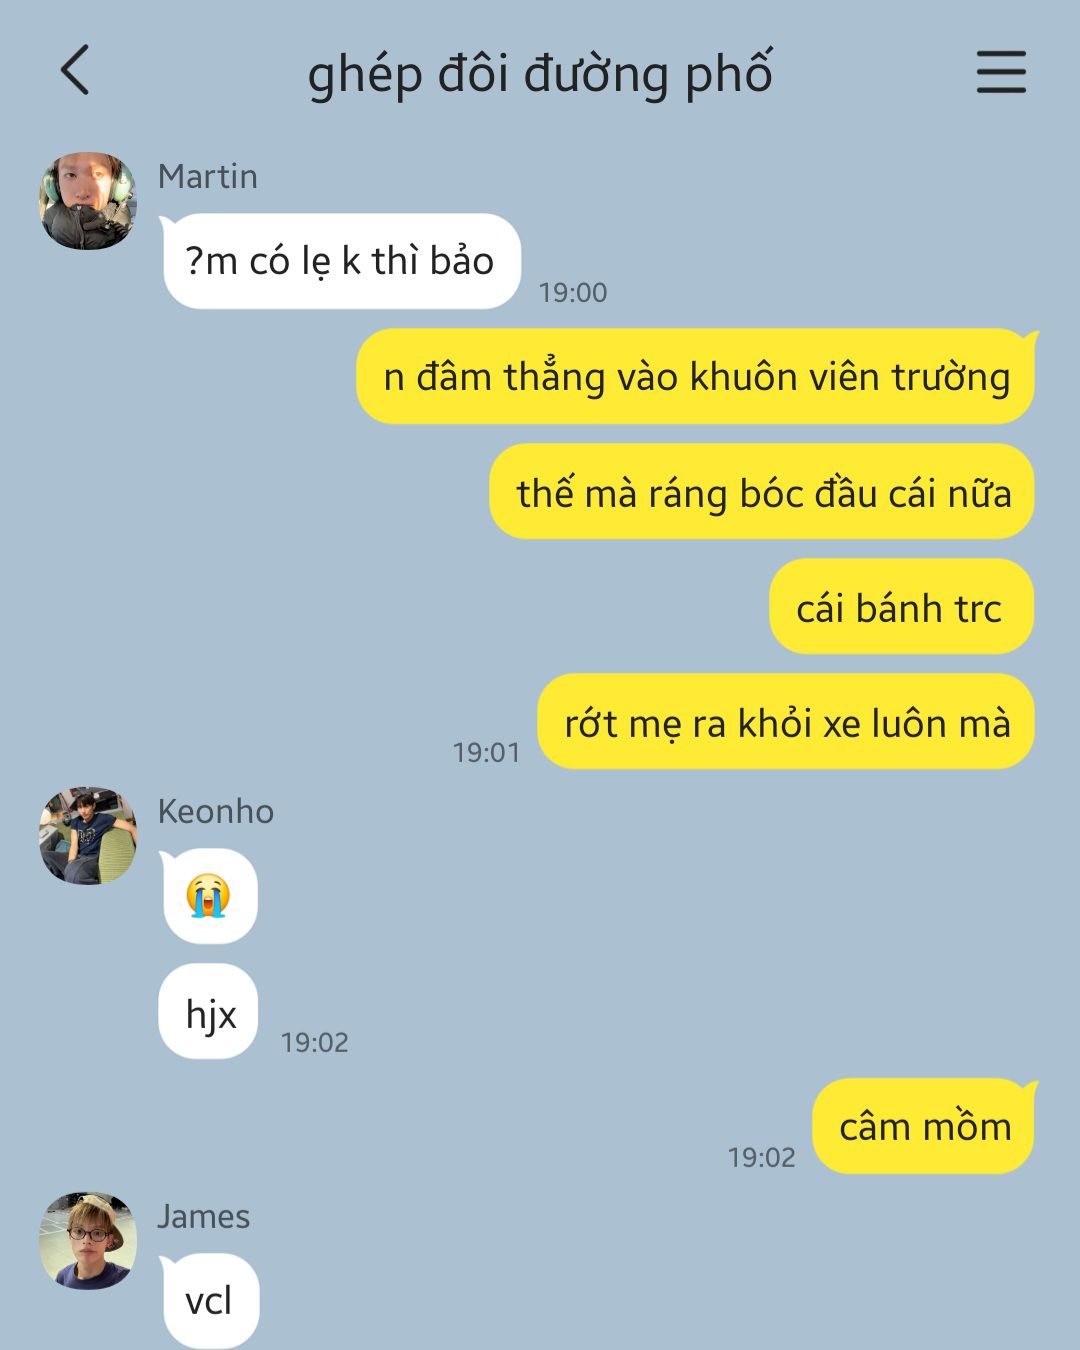Screen dimensions: 1080x1350
Task: Open the hamburger menu icon
Action: point(1001,72)
